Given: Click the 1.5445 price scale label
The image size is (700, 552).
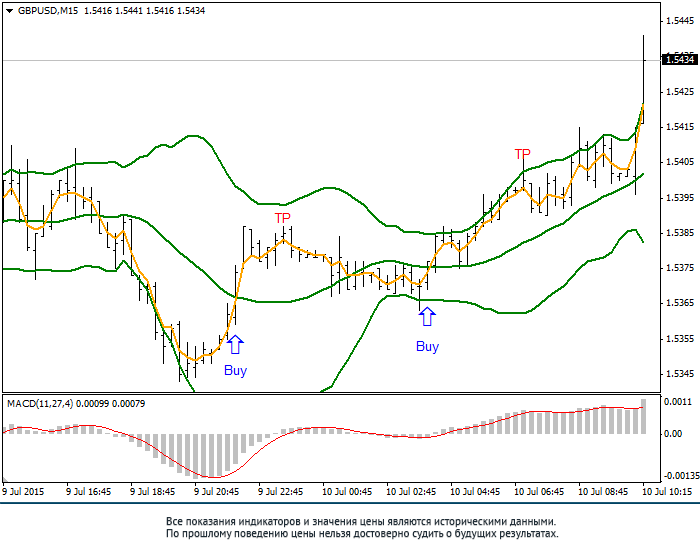Looking at the screenshot, I should pos(680,21).
